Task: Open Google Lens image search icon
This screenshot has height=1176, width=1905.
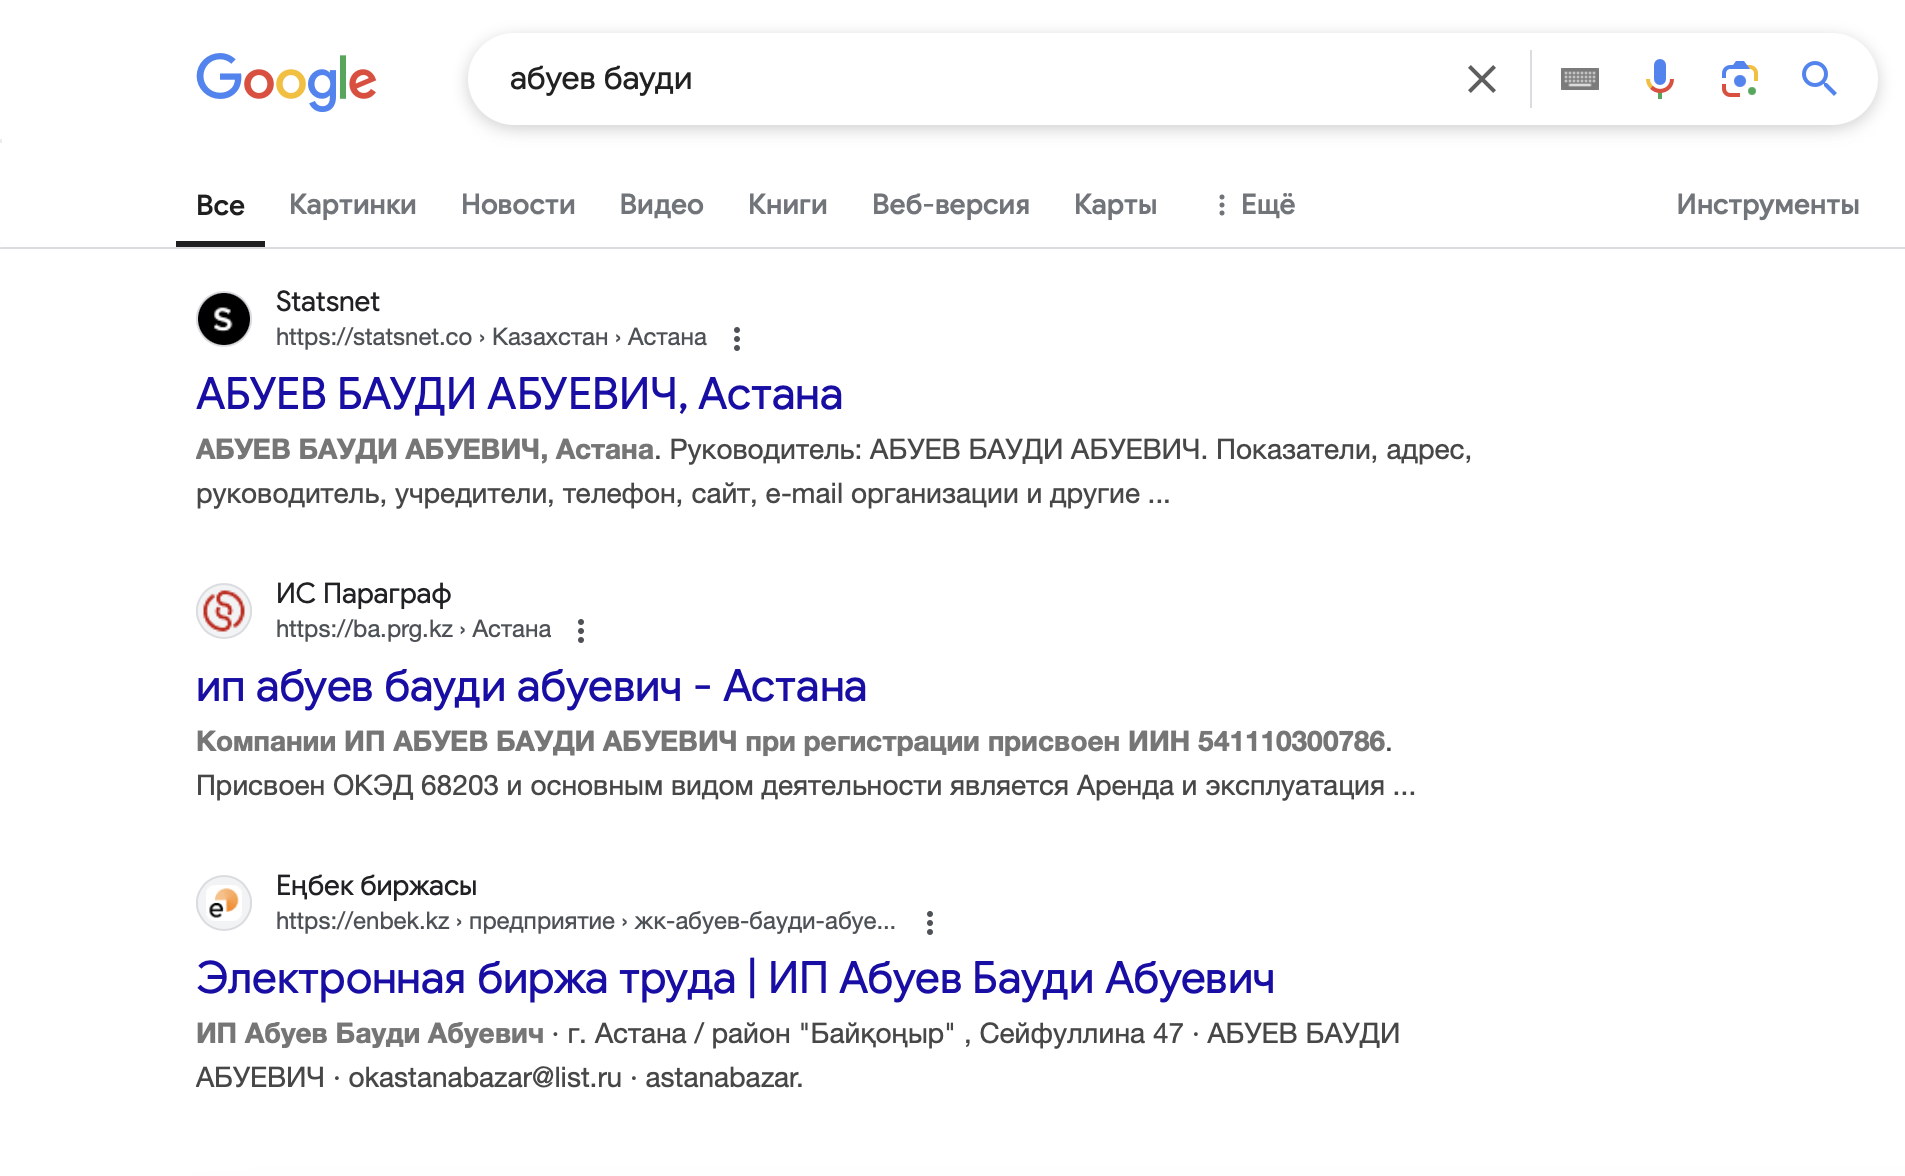Action: point(1740,79)
